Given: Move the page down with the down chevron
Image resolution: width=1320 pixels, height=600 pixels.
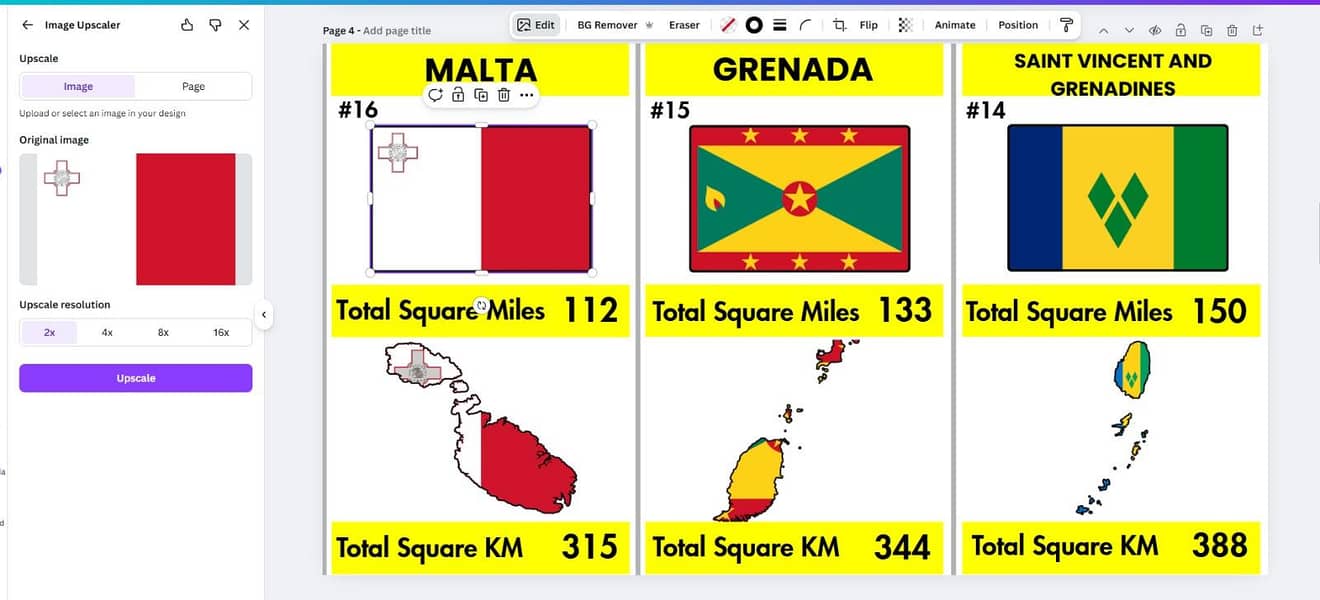Looking at the screenshot, I should coord(1129,31).
